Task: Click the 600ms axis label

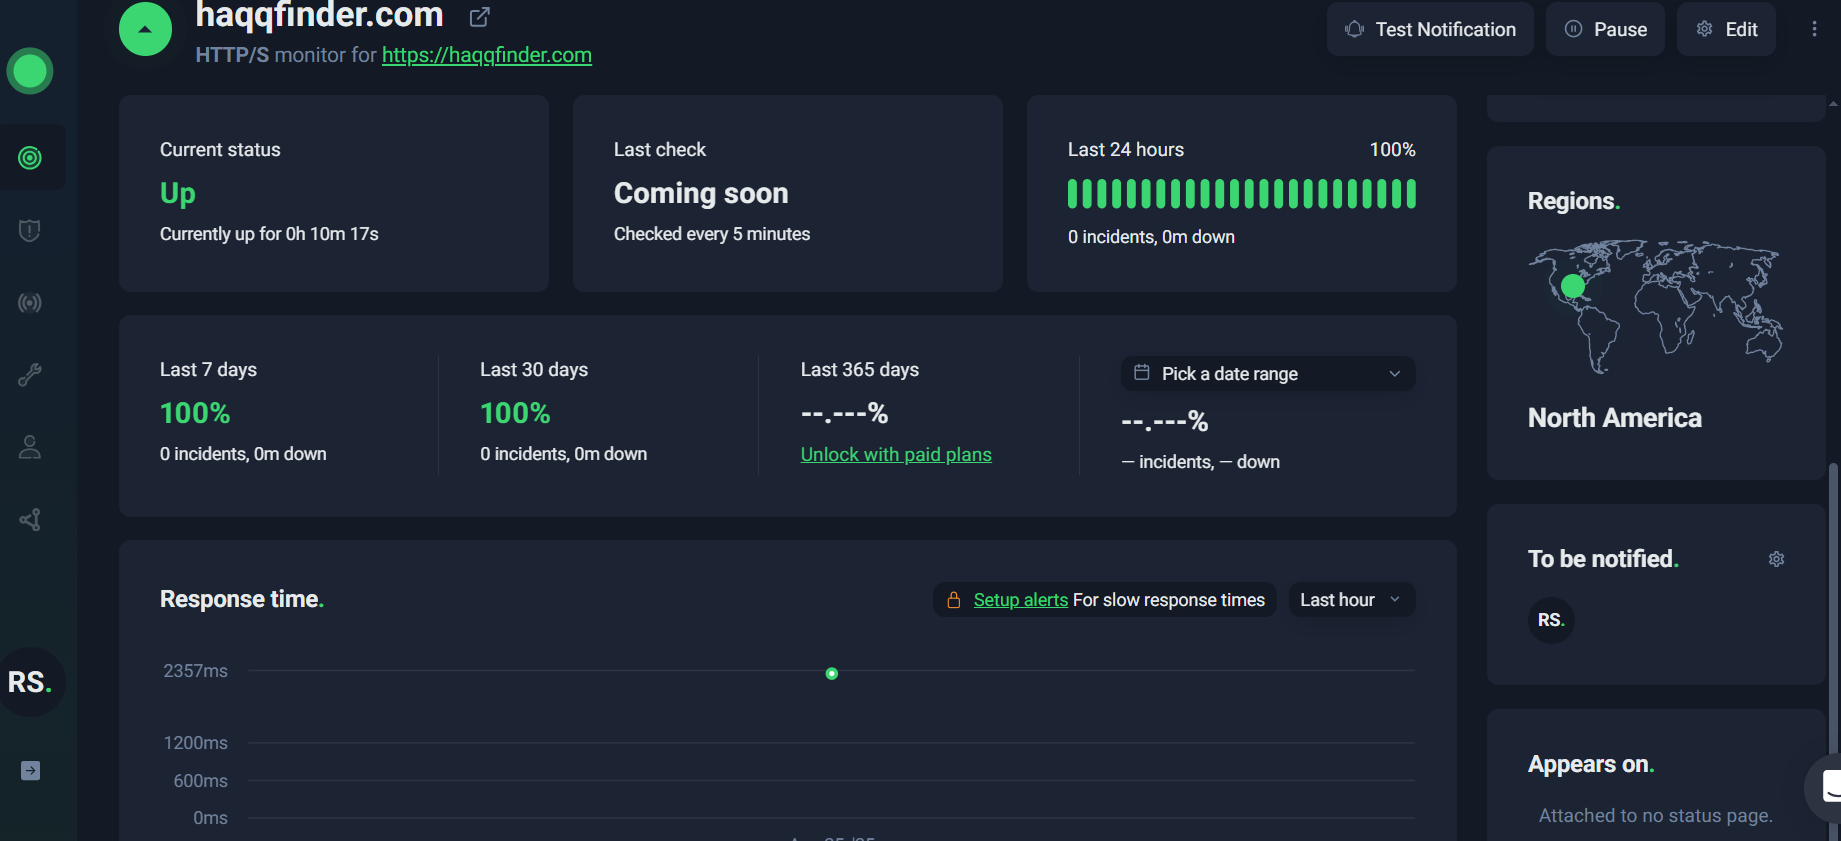Action: click(201, 781)
